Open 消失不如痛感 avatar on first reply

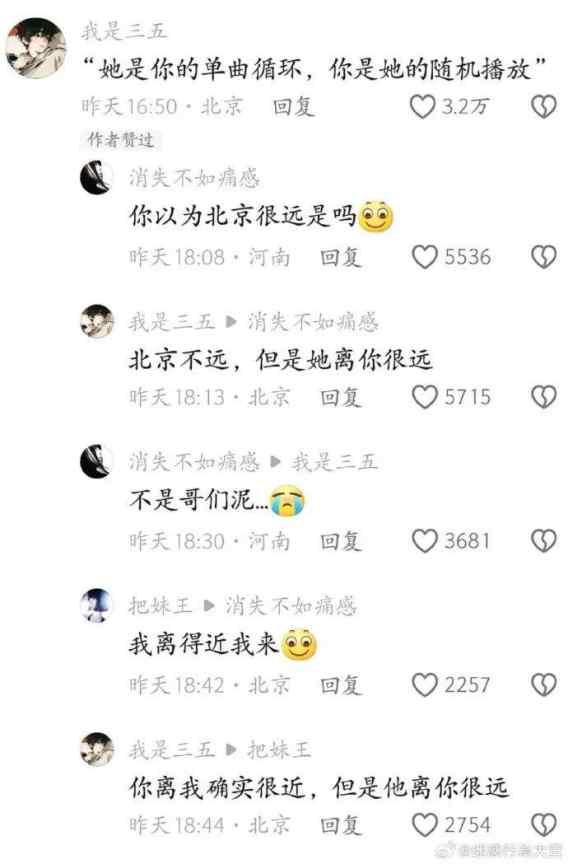pos(97,177)
